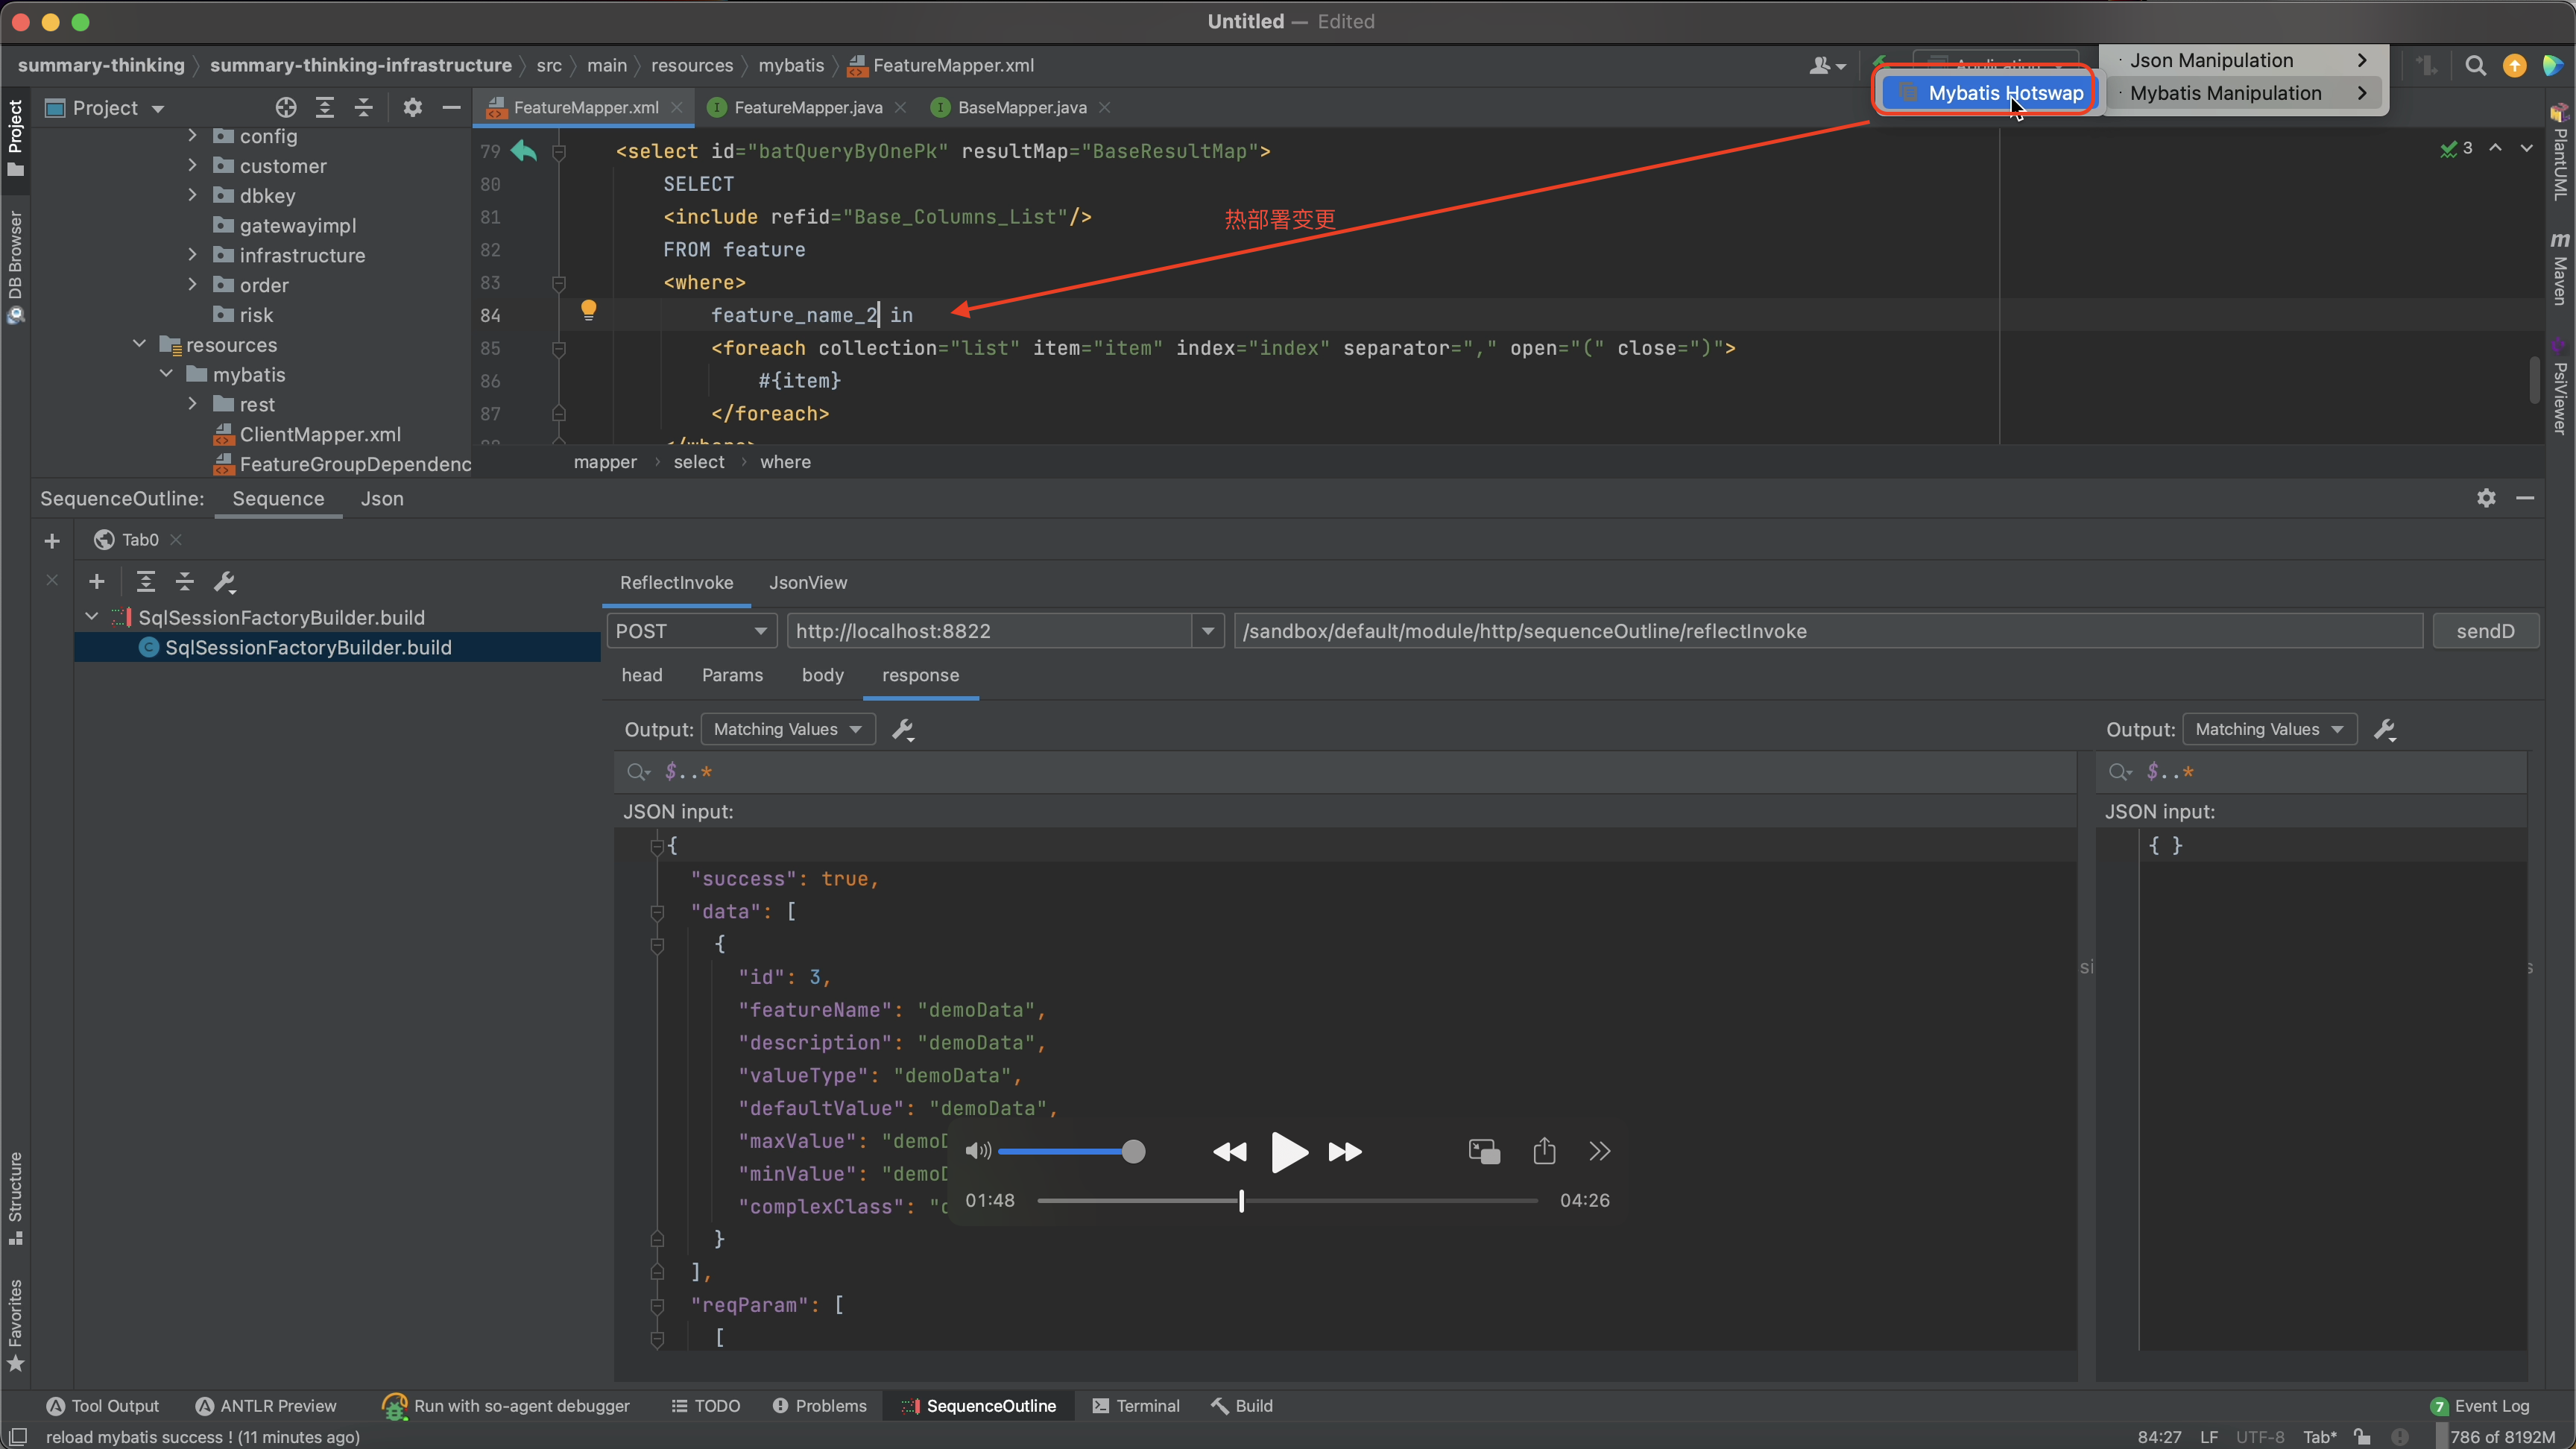
Task: Open the JsonView tab
Action: click(x=808, y=582)
